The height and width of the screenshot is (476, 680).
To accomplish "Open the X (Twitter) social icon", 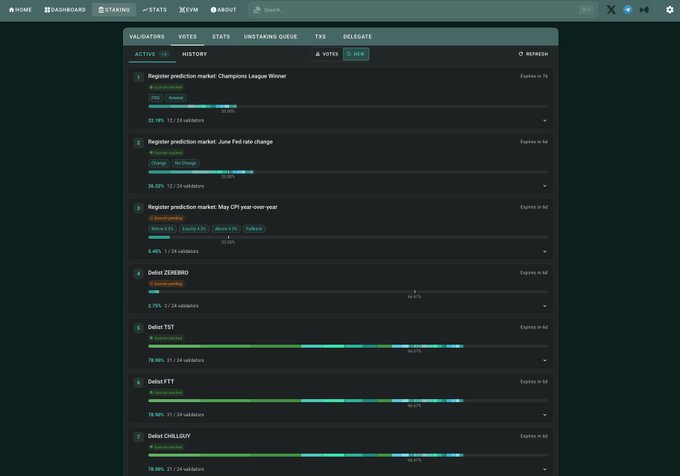I will [611, 10].
